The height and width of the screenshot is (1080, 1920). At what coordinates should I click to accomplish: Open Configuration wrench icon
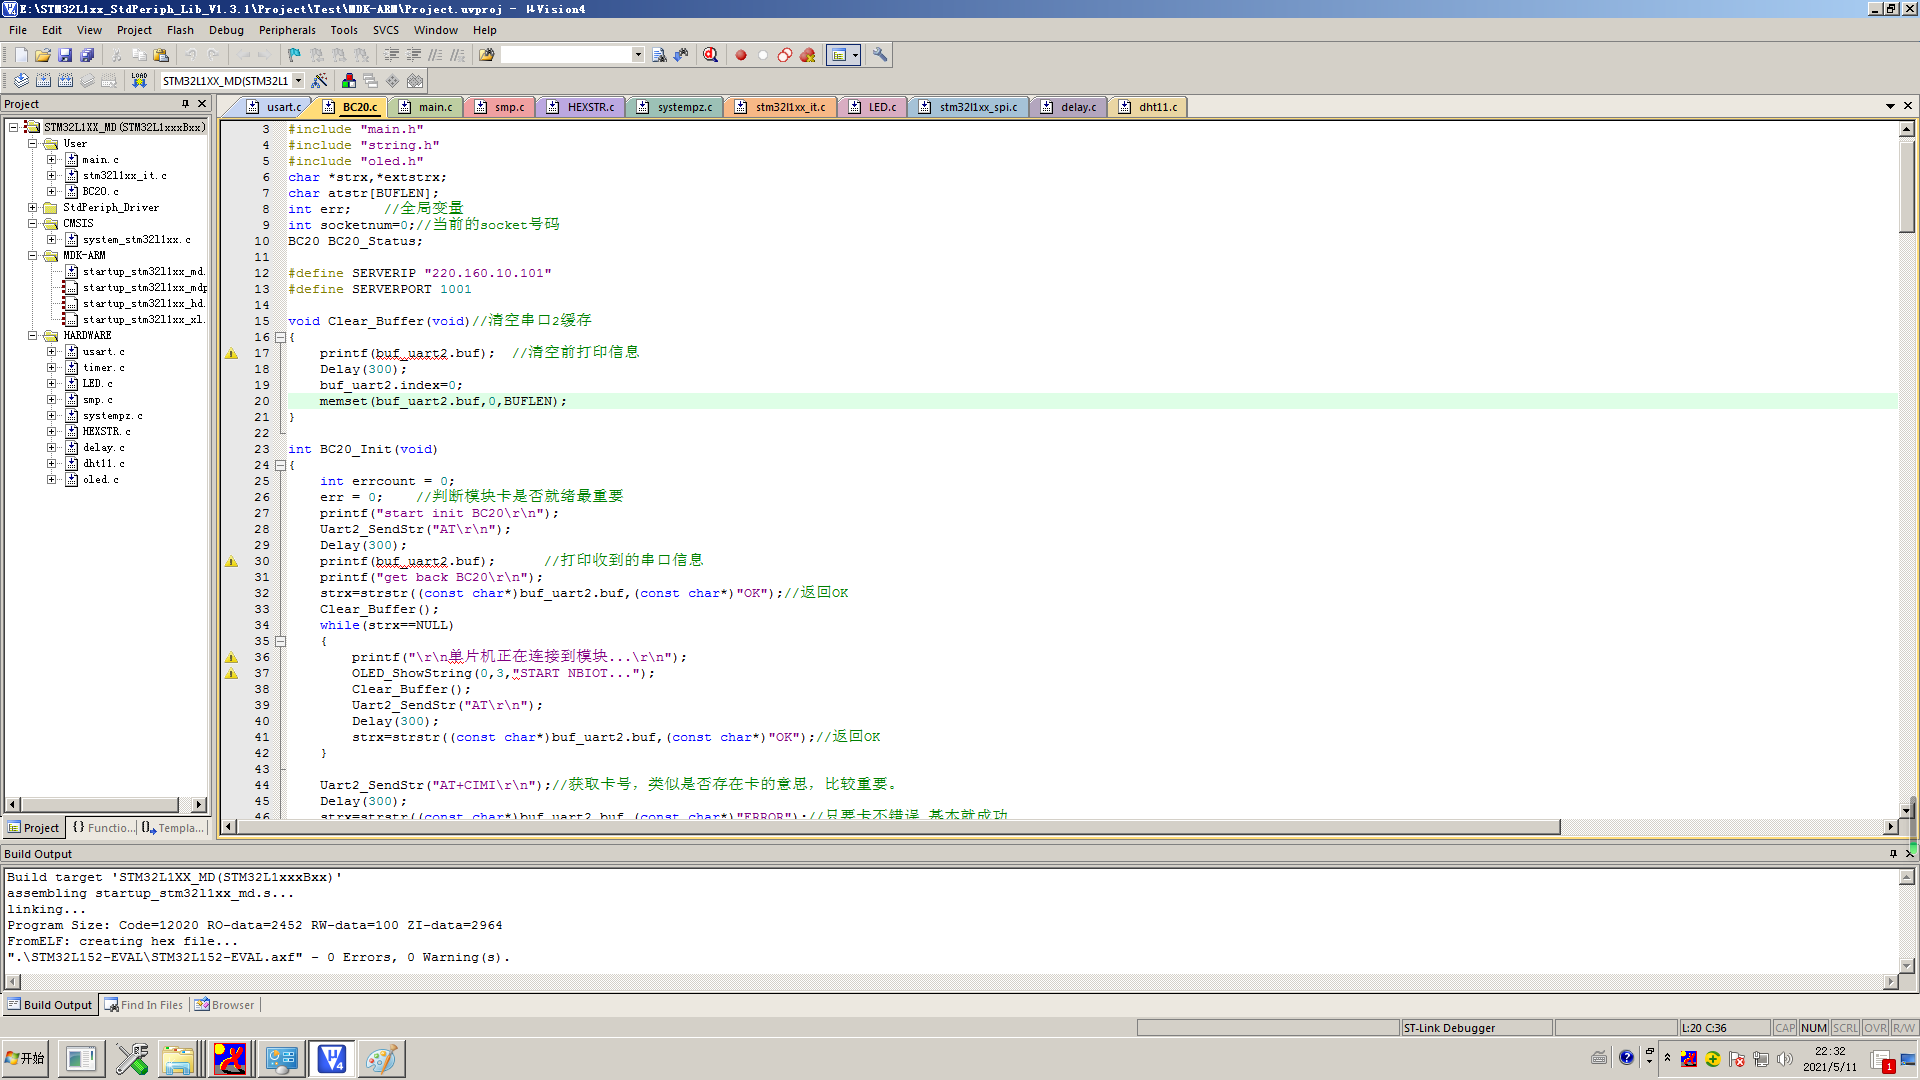pos(880,55)
